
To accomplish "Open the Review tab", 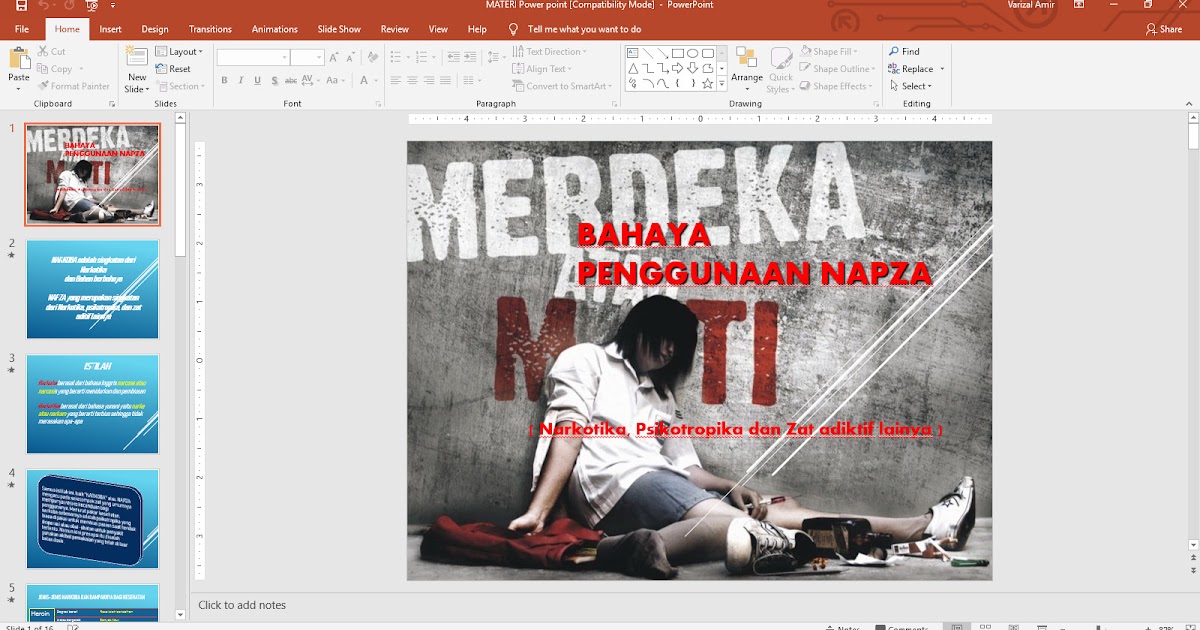I will click(x=395, y=29).
